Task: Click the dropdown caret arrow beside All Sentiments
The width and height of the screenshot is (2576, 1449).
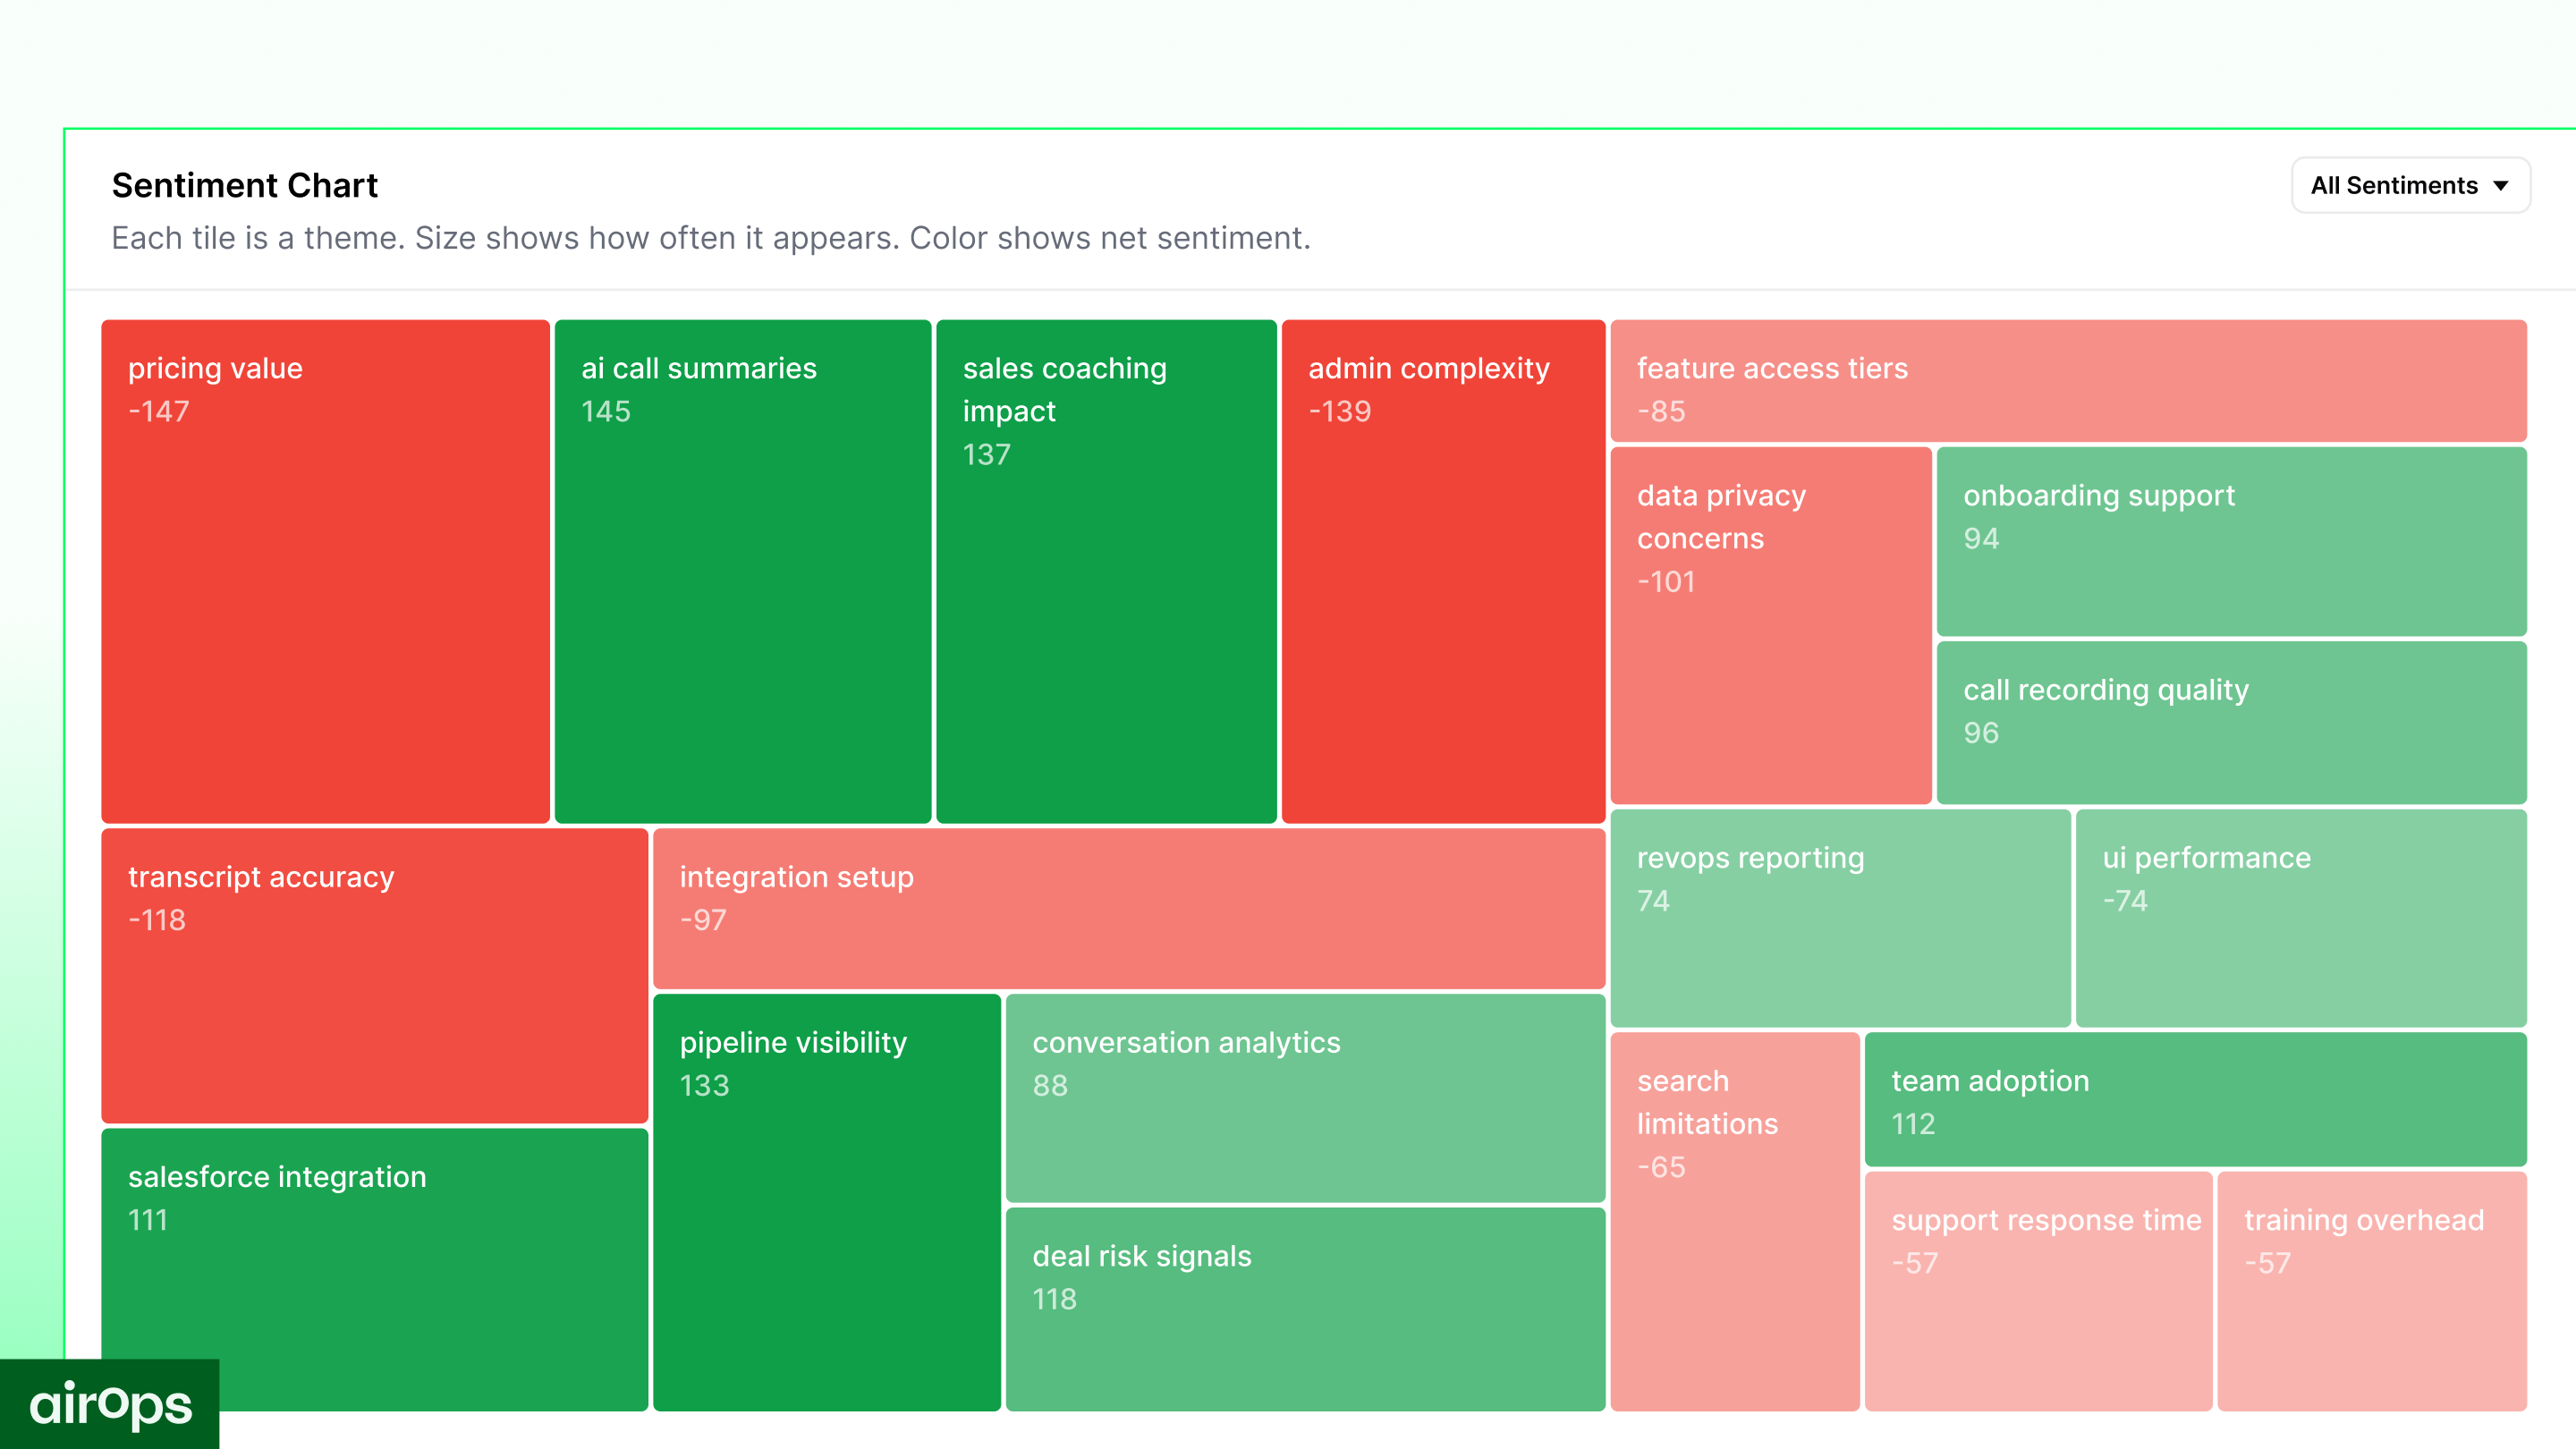Action: pos(2501,186)
